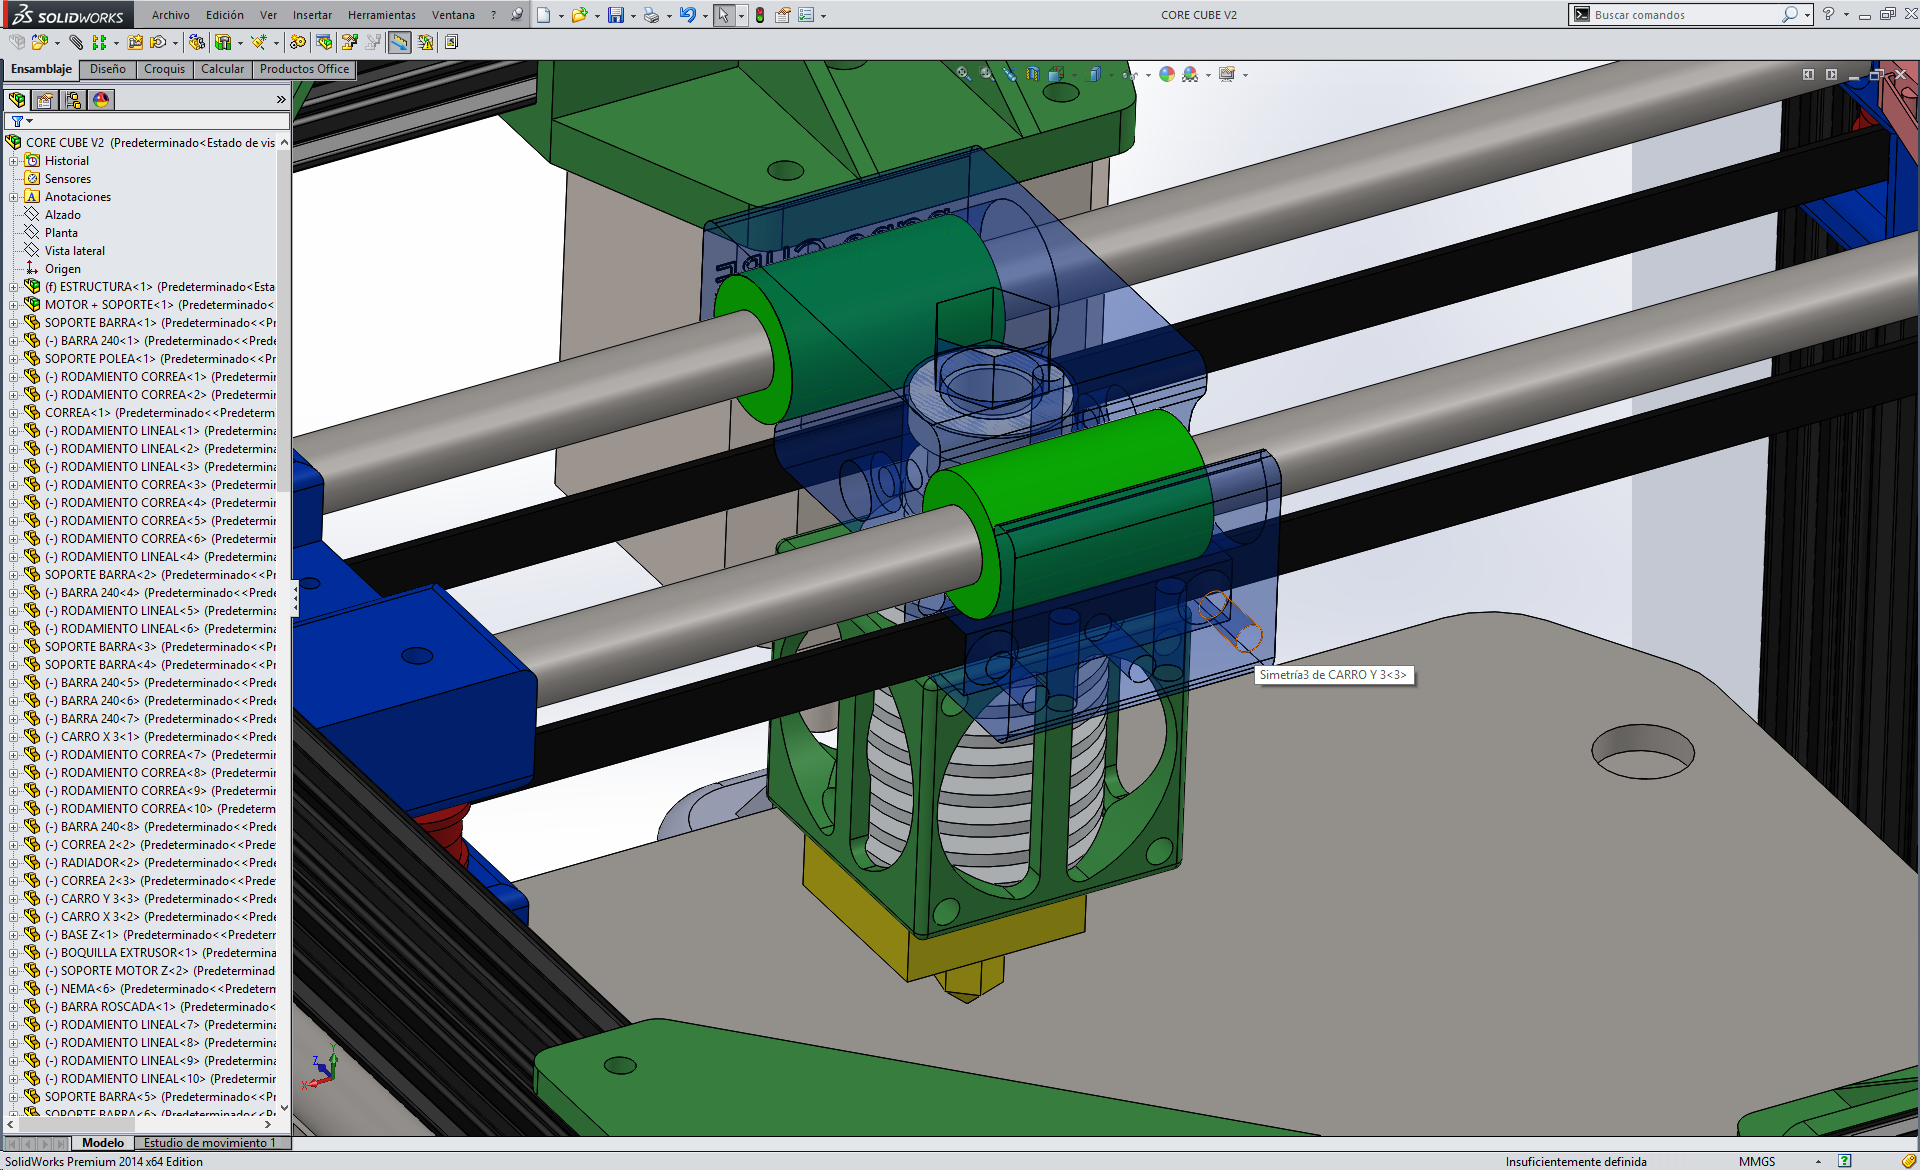Switch to the Croquis tab
Image resolution: width=1920 pixels, height=1170 pixels.
click(x=164, y=69)
